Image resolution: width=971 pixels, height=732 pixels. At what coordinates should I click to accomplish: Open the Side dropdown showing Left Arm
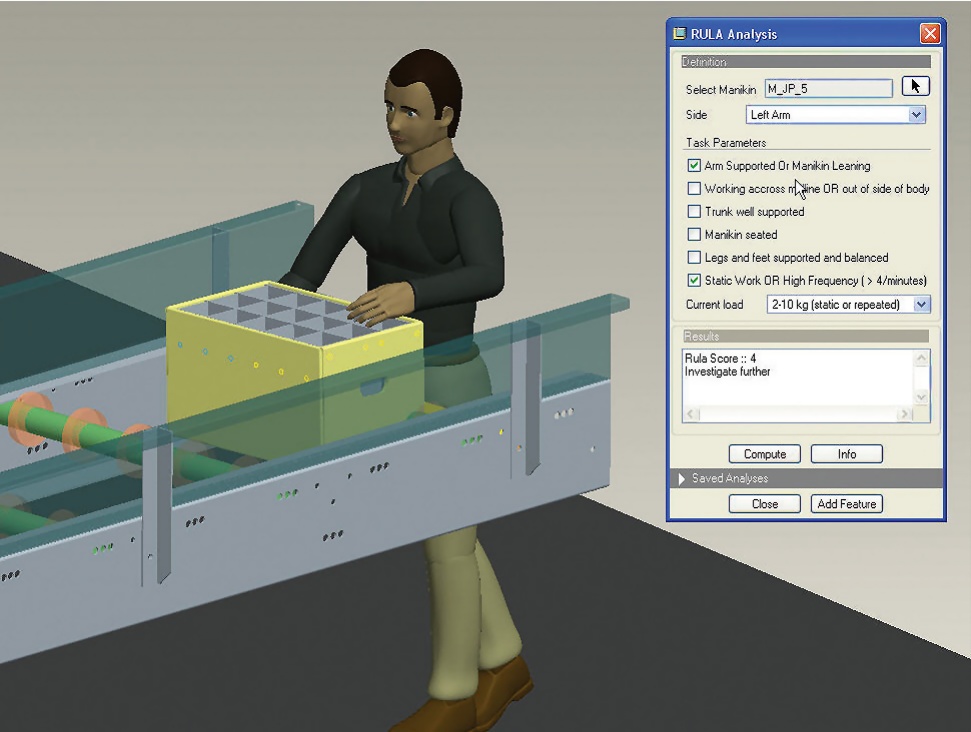(x=917, y=115)
